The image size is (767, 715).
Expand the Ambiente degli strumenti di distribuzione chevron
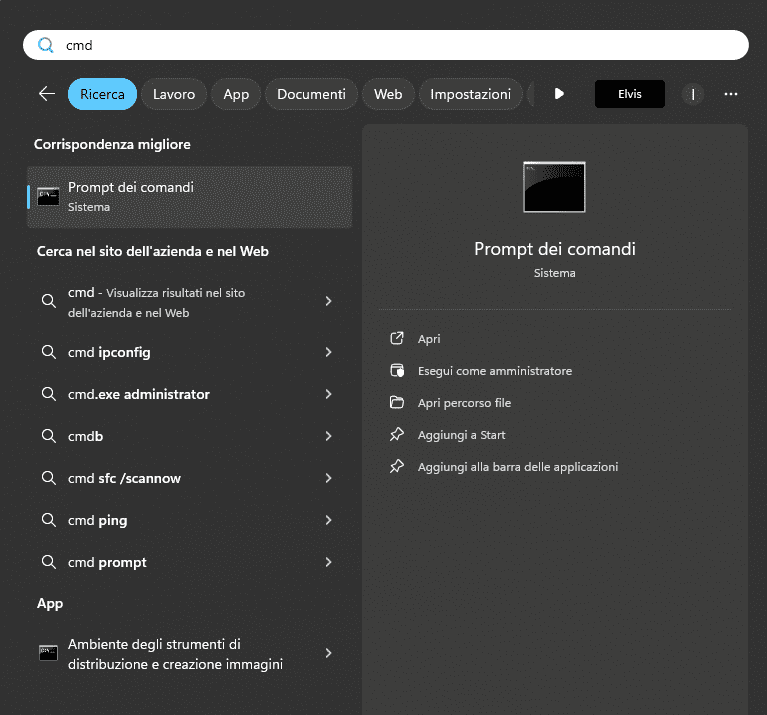click(x=328, y=654)
